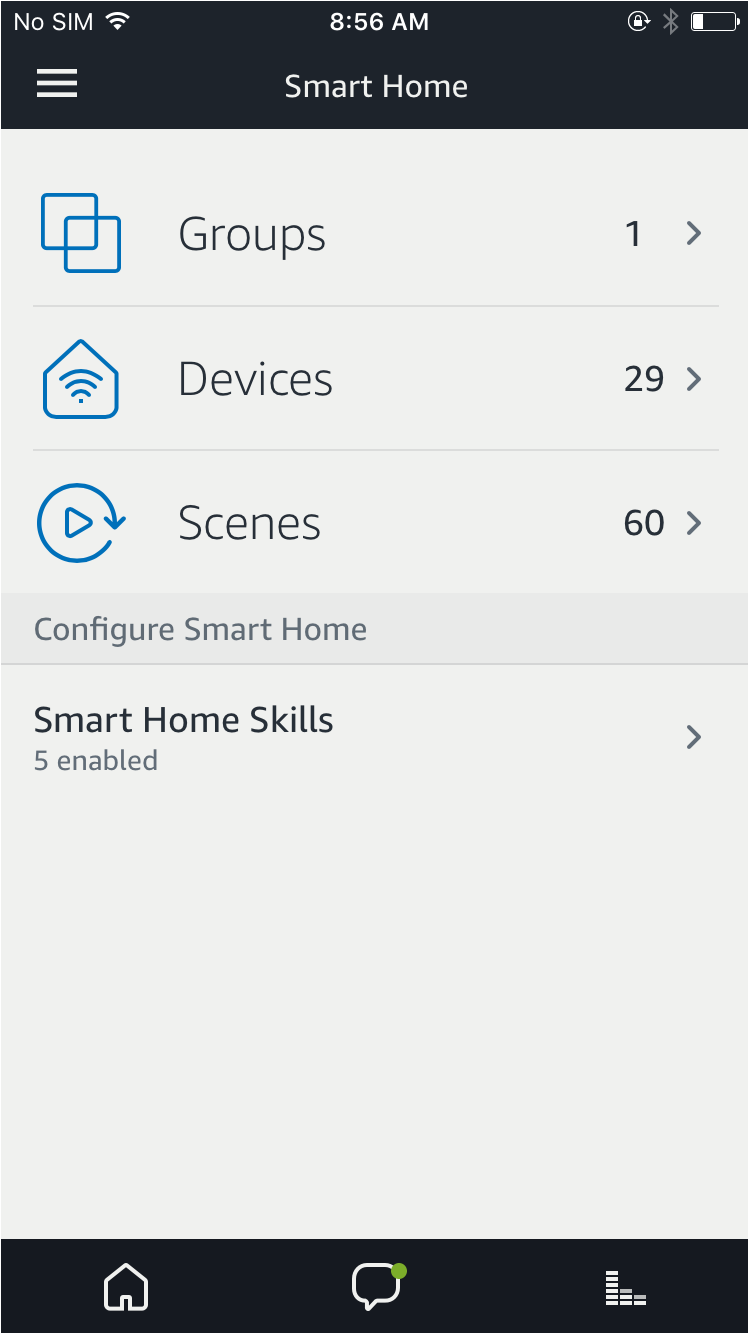Image resolution: width=748 pixels, height=1333 pixels.
Task: Select the Devices list item label
Action: pos(255,380)
